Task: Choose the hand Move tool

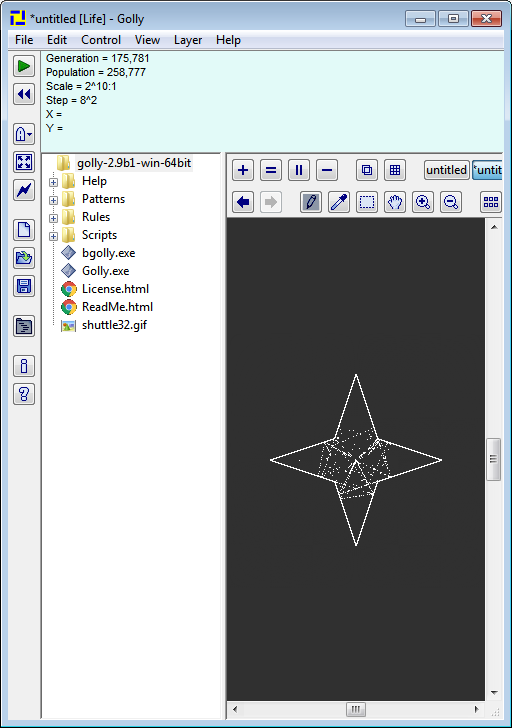Action: [x=395, y=202]
